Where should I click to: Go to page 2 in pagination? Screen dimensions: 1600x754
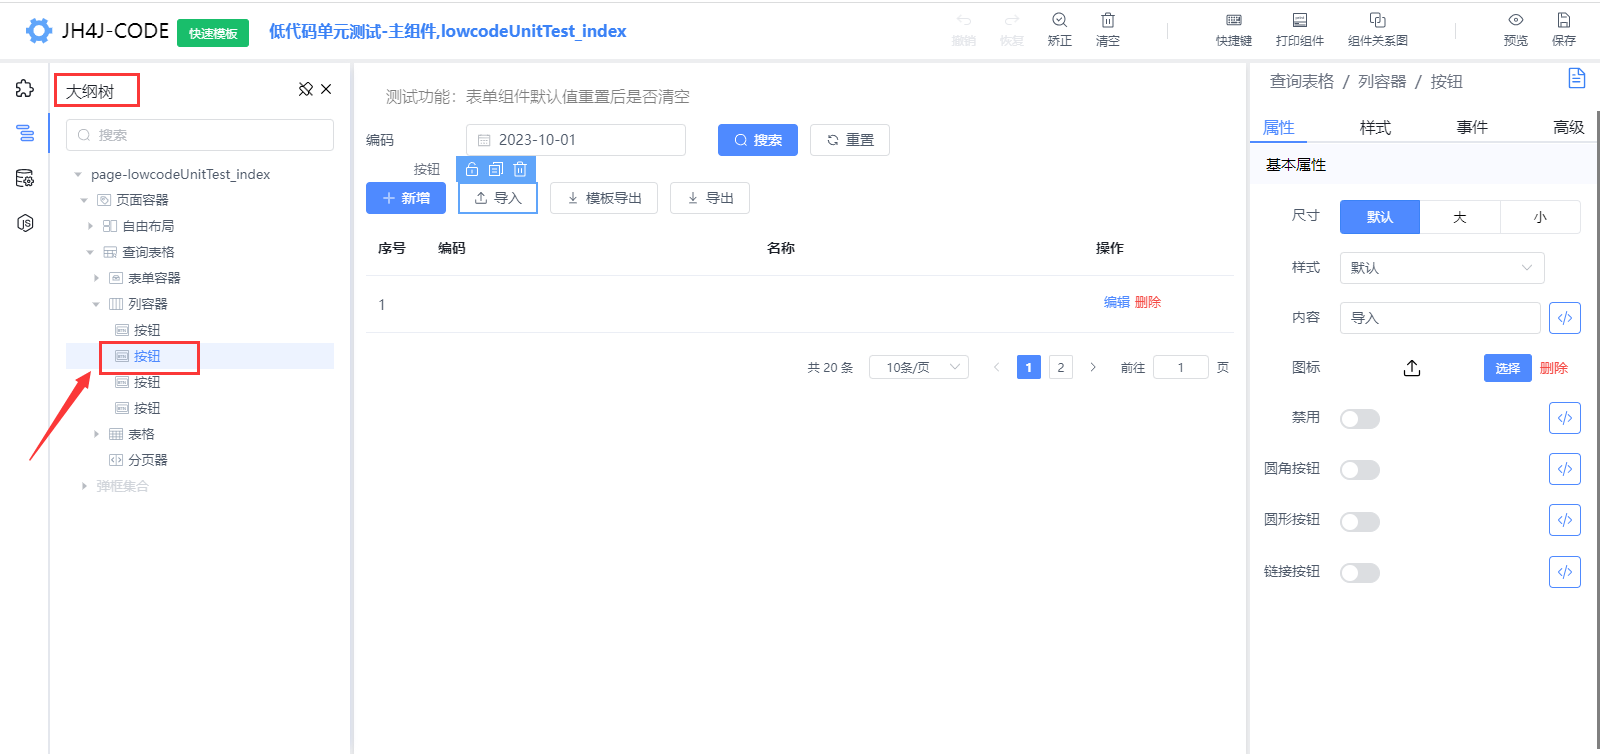1061,367
